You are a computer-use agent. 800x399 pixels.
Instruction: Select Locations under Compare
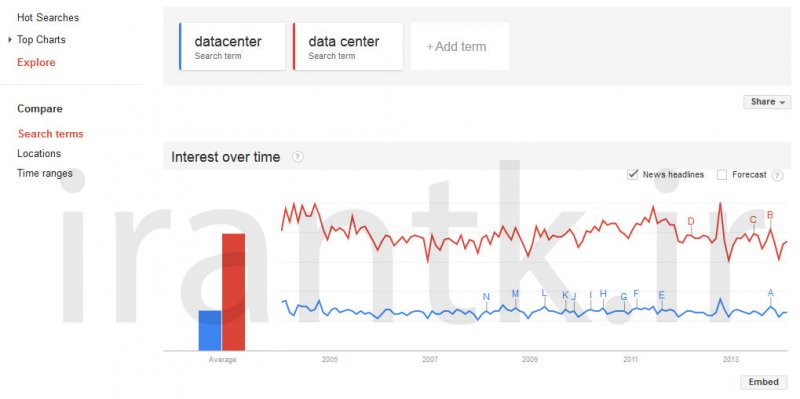point(39,154)
